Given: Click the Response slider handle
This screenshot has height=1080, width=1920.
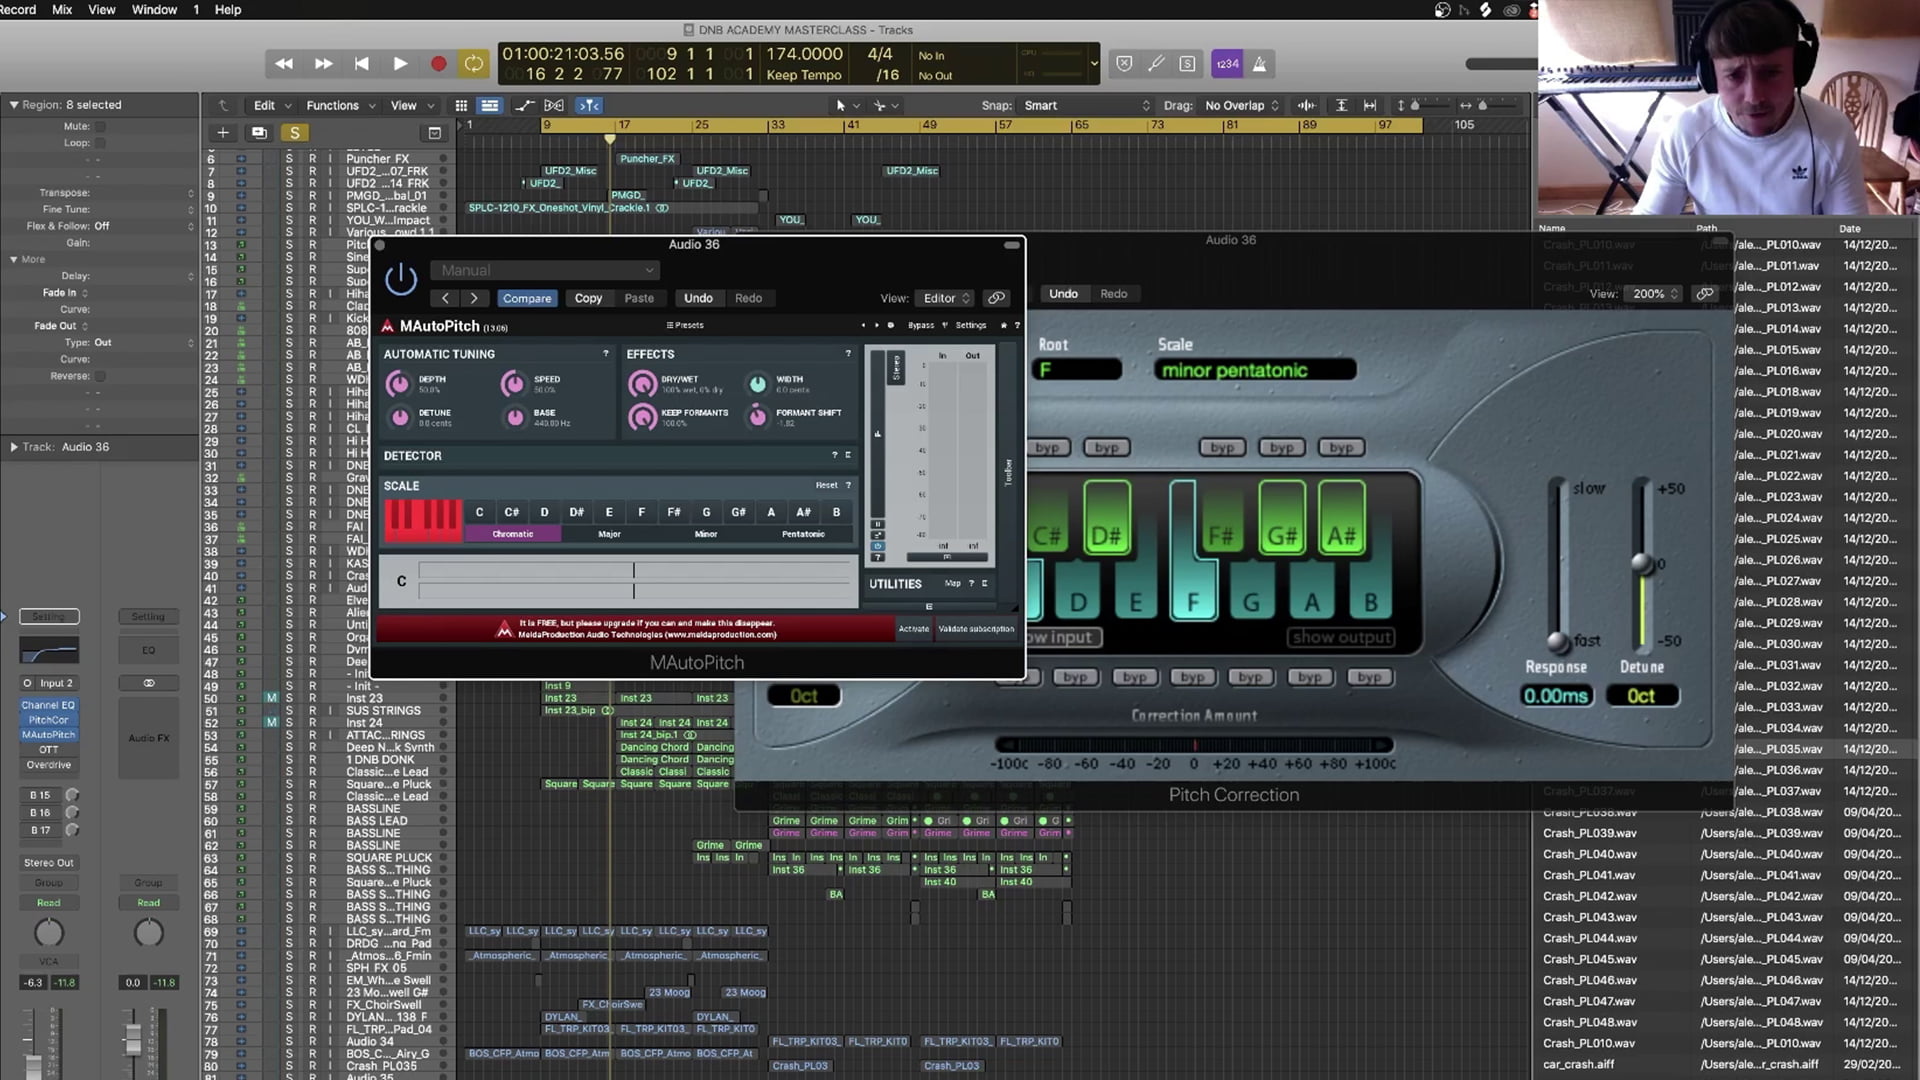Looking at the screenshot, I should coord(1557,641).
